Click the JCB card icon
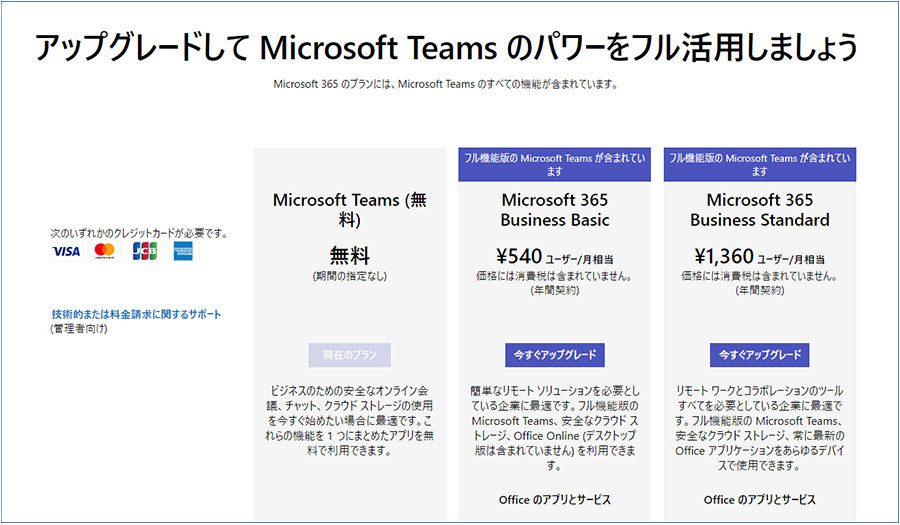Viewport: 900px width, 525px height. (144, 251)
